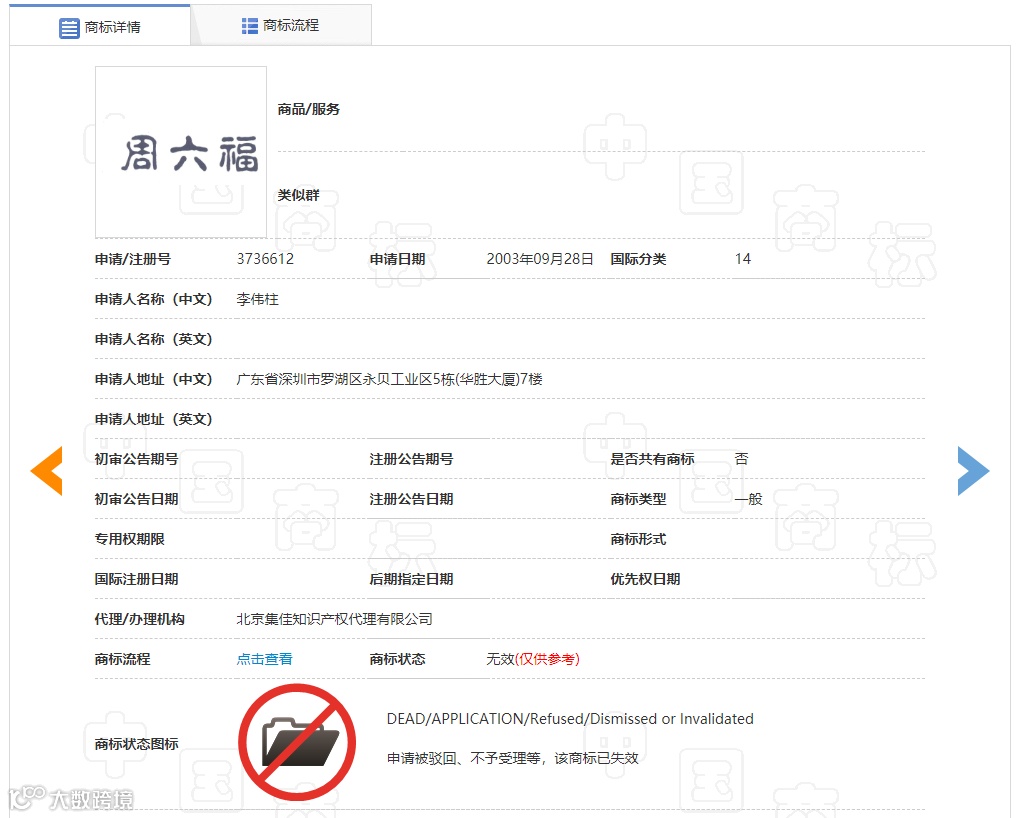Click the dead application status icon
Image resolution: width=1021 pixels, height=818 pixels.
tap(297, 742)
